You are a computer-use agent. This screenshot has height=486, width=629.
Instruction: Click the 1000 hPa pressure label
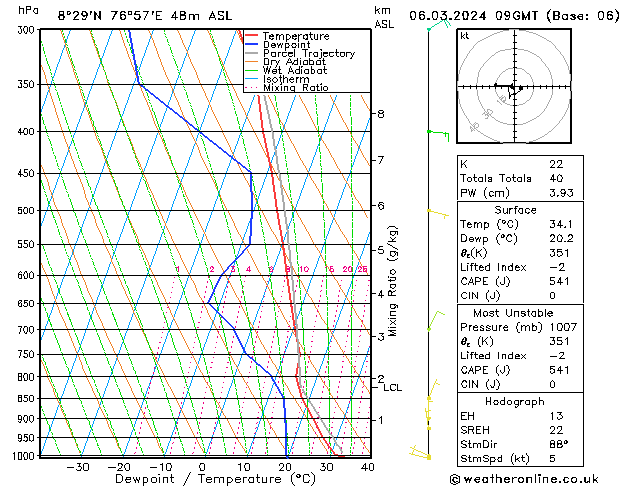click(25, 456)
